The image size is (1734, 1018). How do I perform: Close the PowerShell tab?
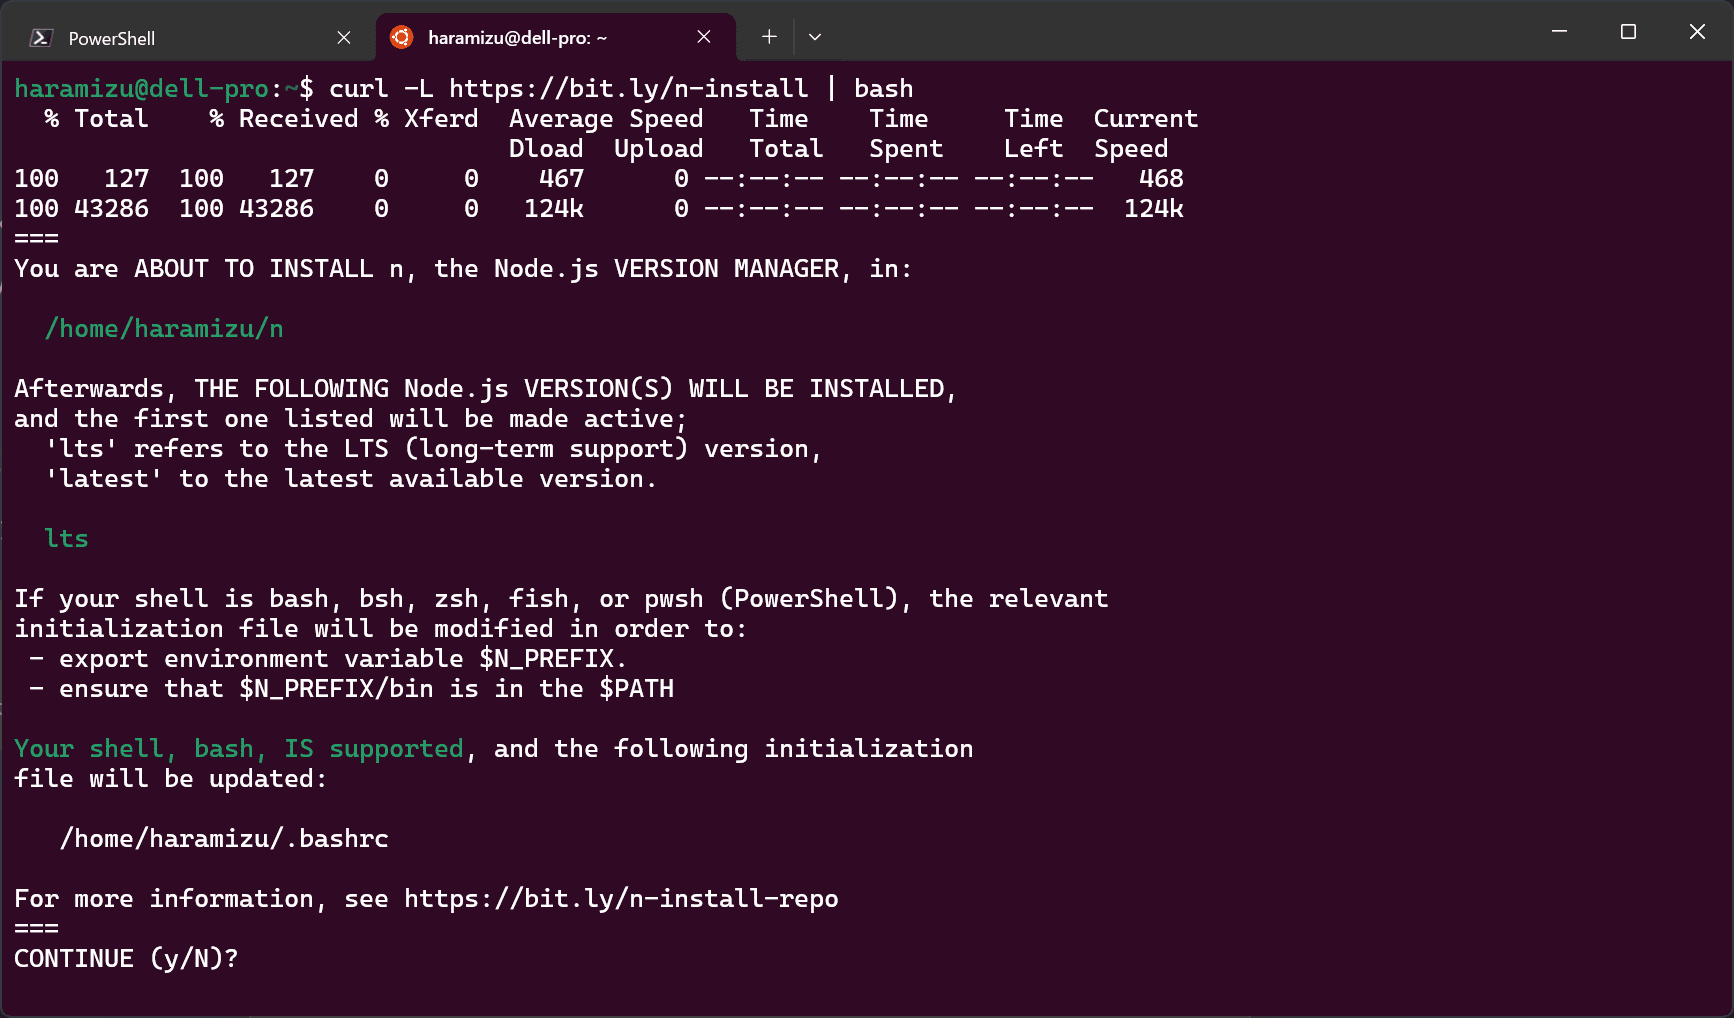point(344,37)
